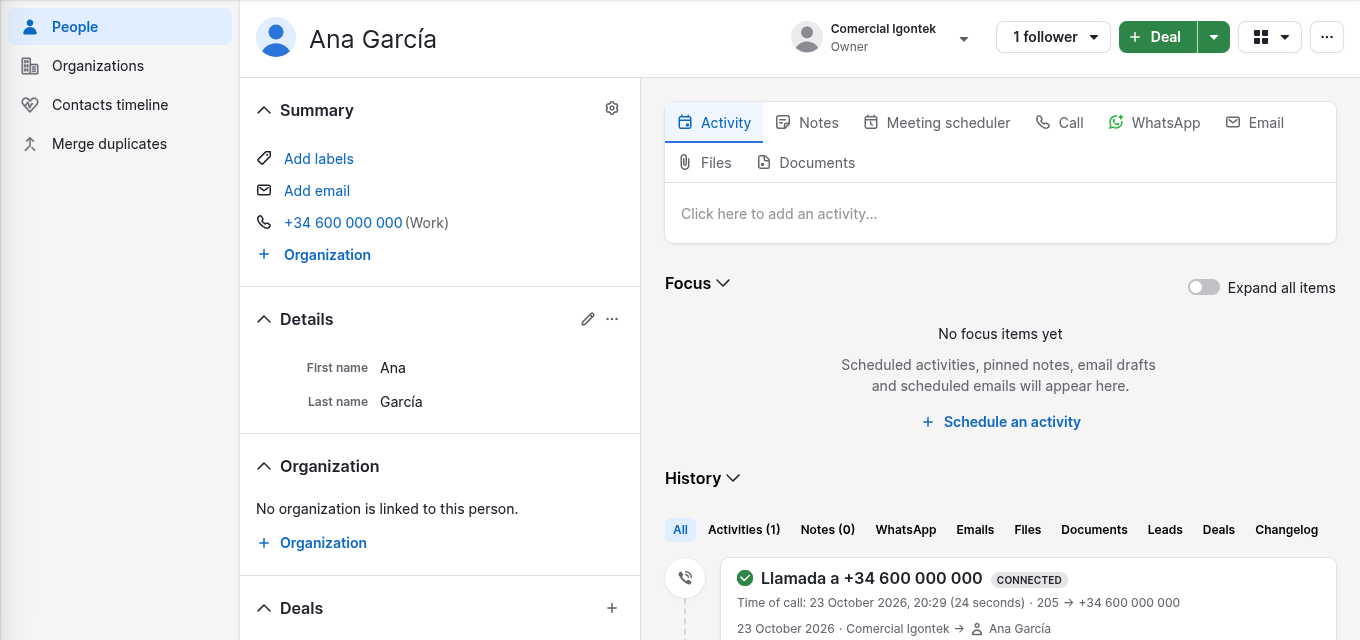Filter history by Activities (1)
Image resolution: width=1360 pixels, height=640 pixels.
[x=744, y=530]
